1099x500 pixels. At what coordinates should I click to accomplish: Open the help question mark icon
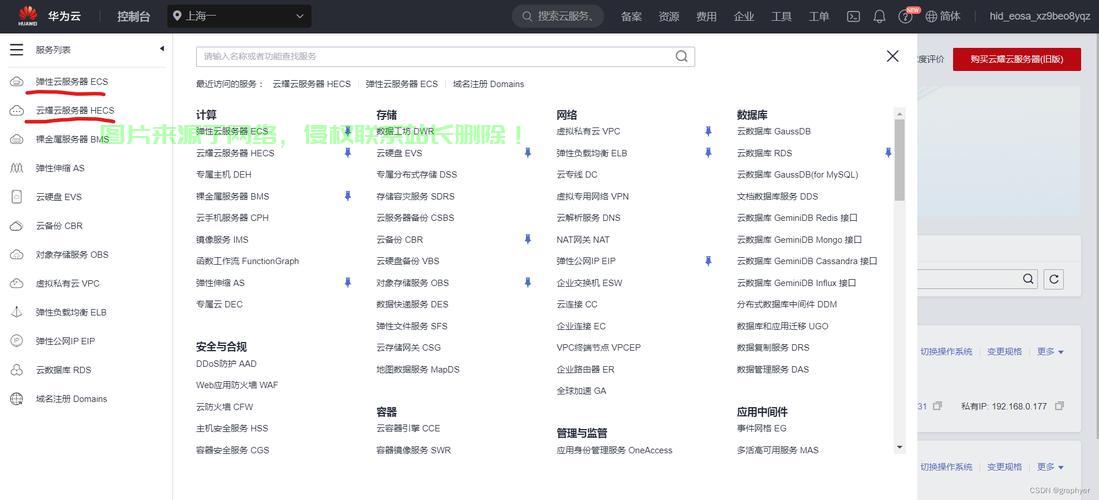coord(906,17)
